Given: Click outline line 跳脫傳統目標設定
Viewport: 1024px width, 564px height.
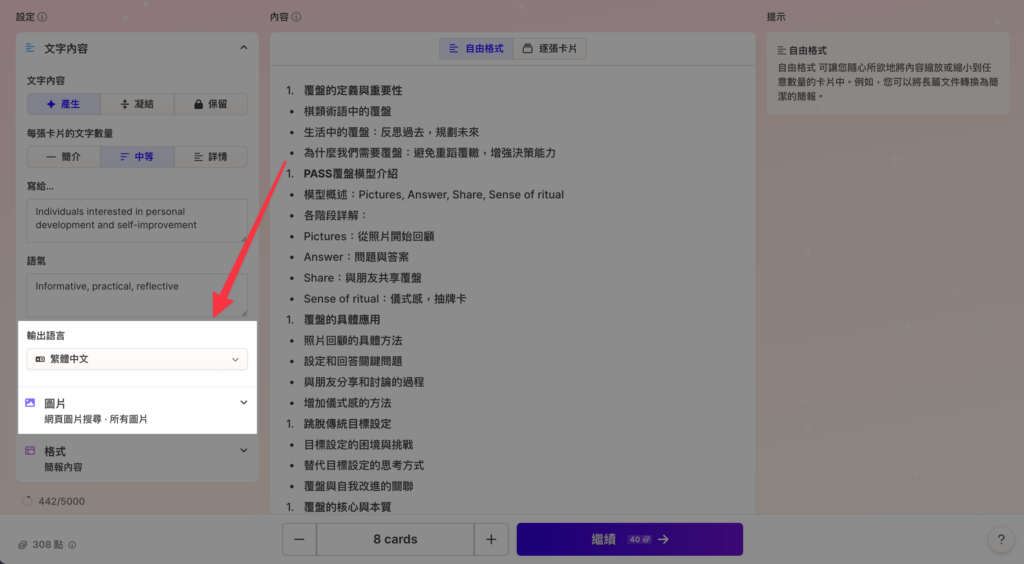Looking at the screenshot, I should pos(347,424).
